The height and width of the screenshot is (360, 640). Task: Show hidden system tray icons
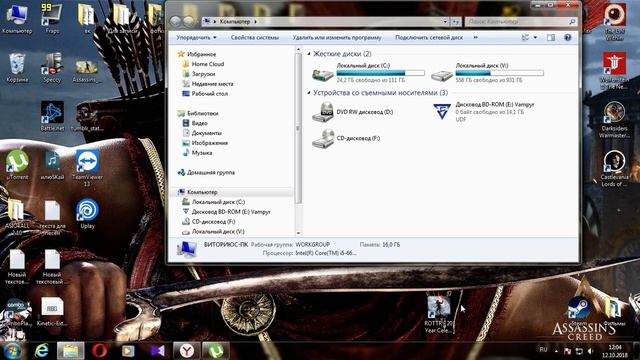coord(556,351)
